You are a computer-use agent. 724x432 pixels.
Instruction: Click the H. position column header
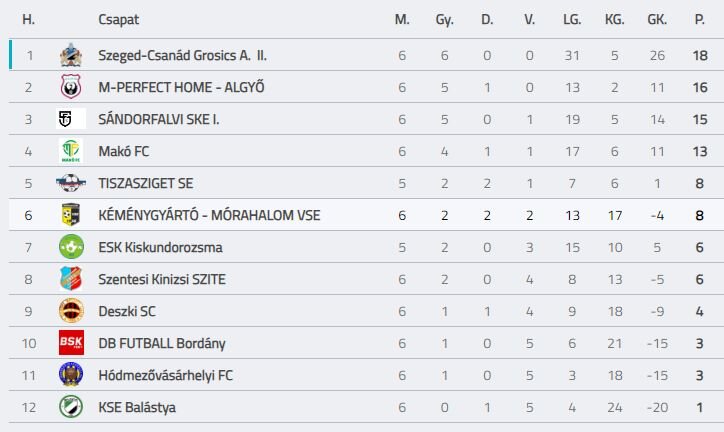[x=29, y=19]
